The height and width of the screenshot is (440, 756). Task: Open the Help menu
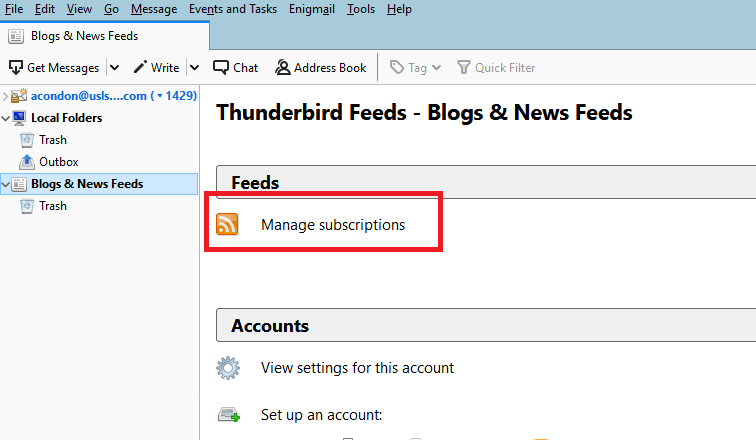click(x=399, y=9)
